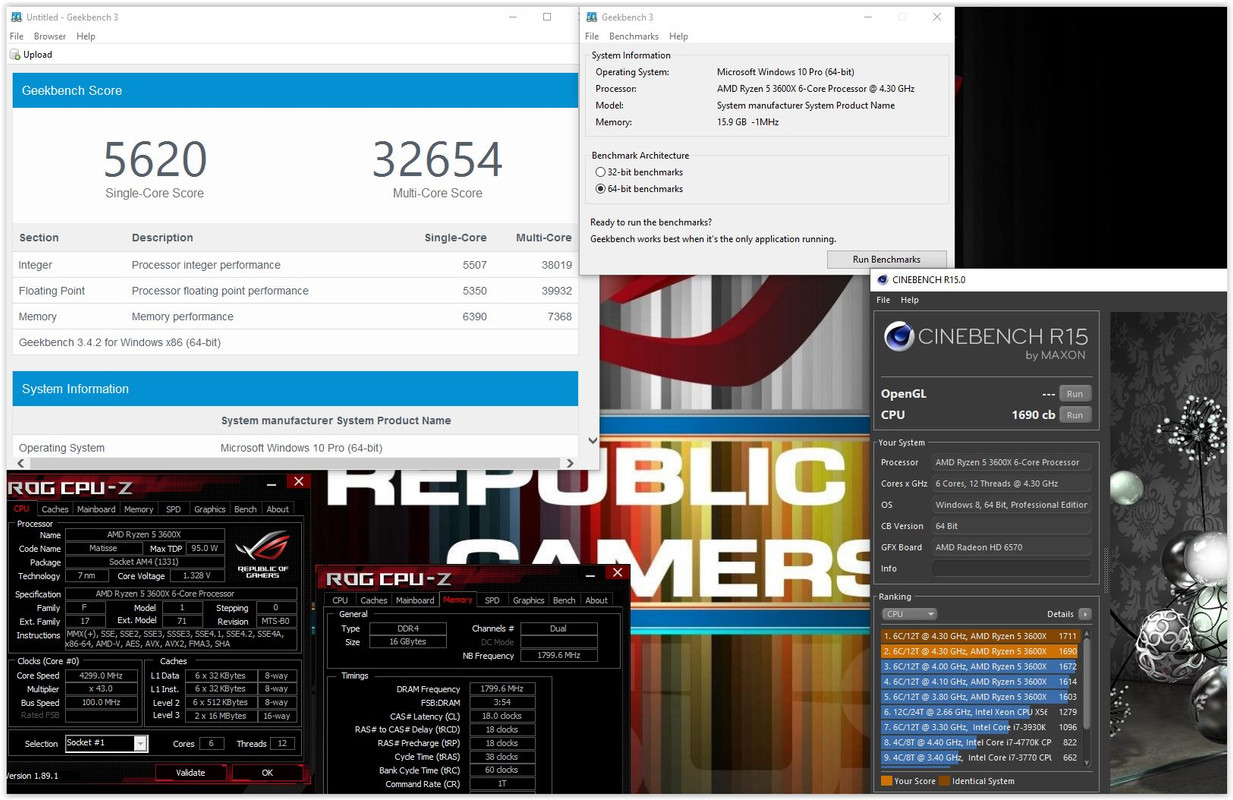Open Help menu in Geekbench 3 dialog
1233x800 pixels.
679,36
